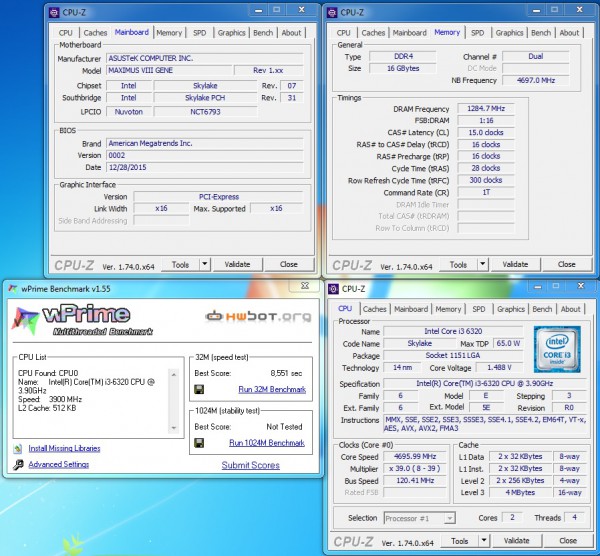
Task: Click the wPrime colorful logo
Action: coord(25,321)
